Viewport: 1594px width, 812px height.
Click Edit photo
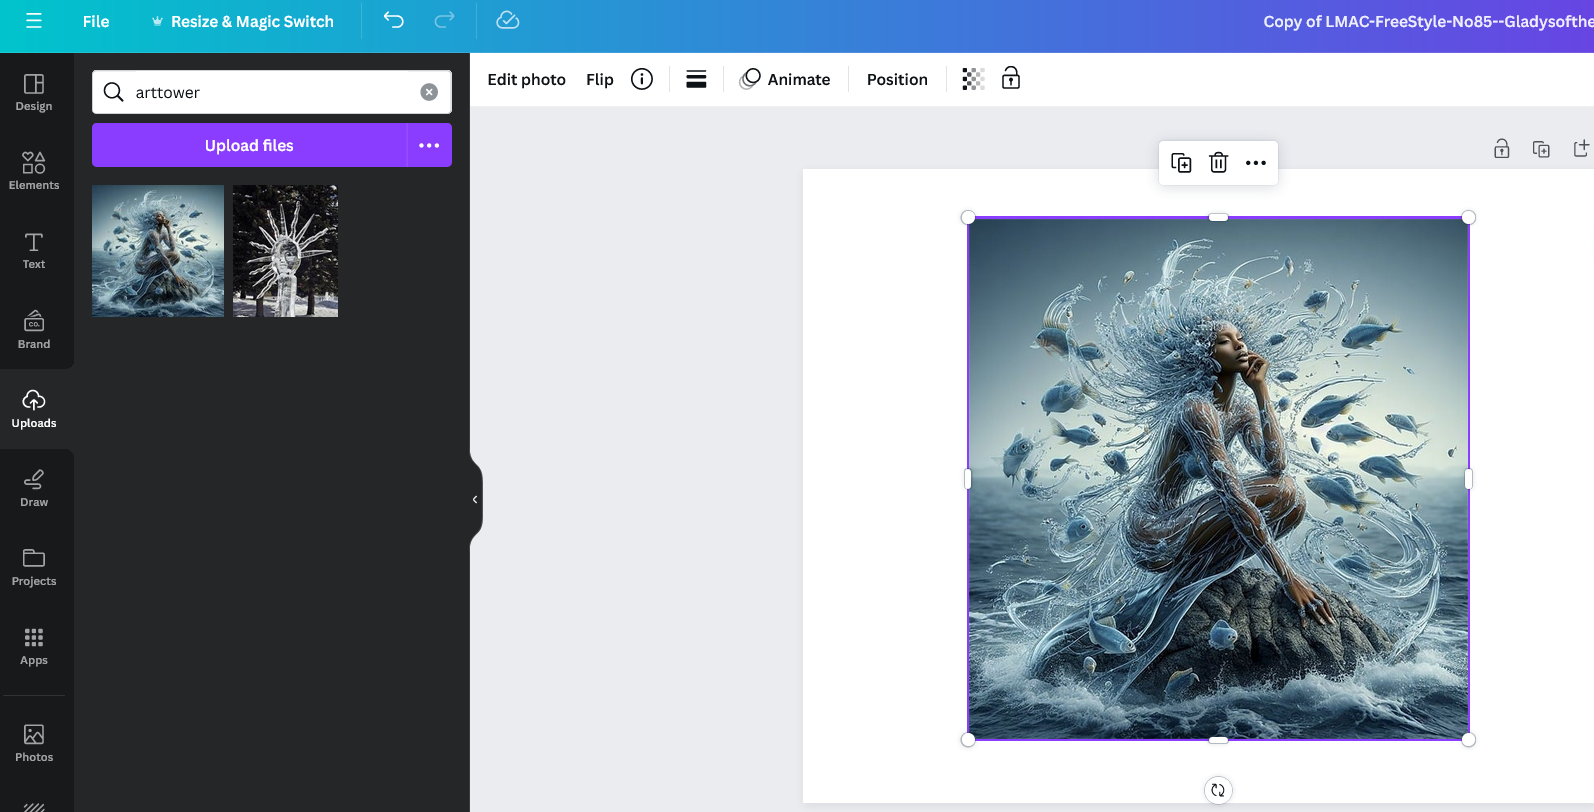(526, 79)
